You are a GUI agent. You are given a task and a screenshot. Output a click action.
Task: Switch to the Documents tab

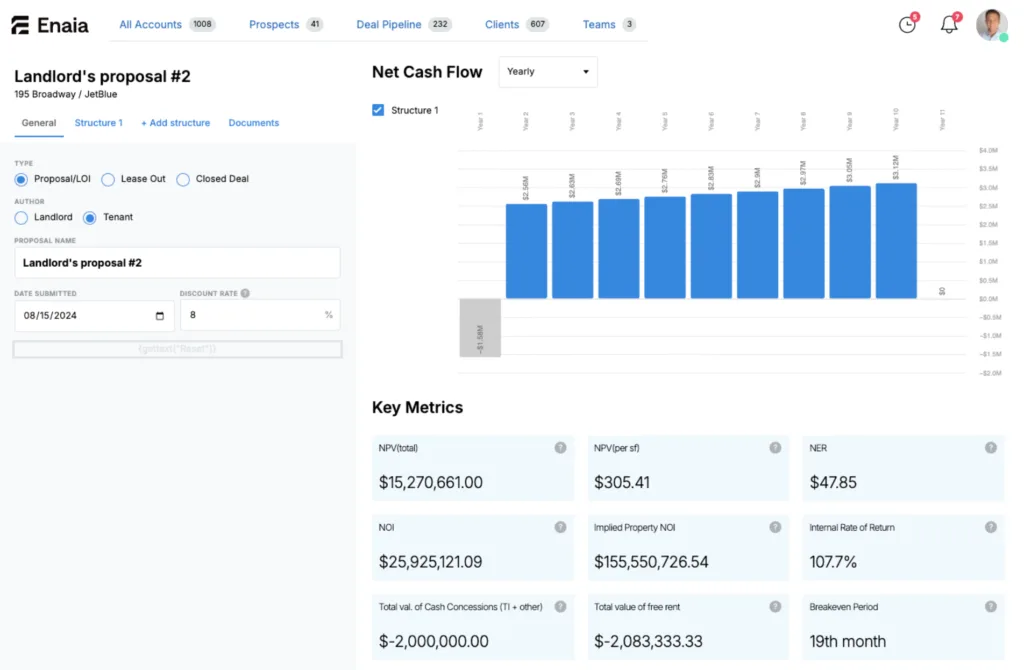253,122
